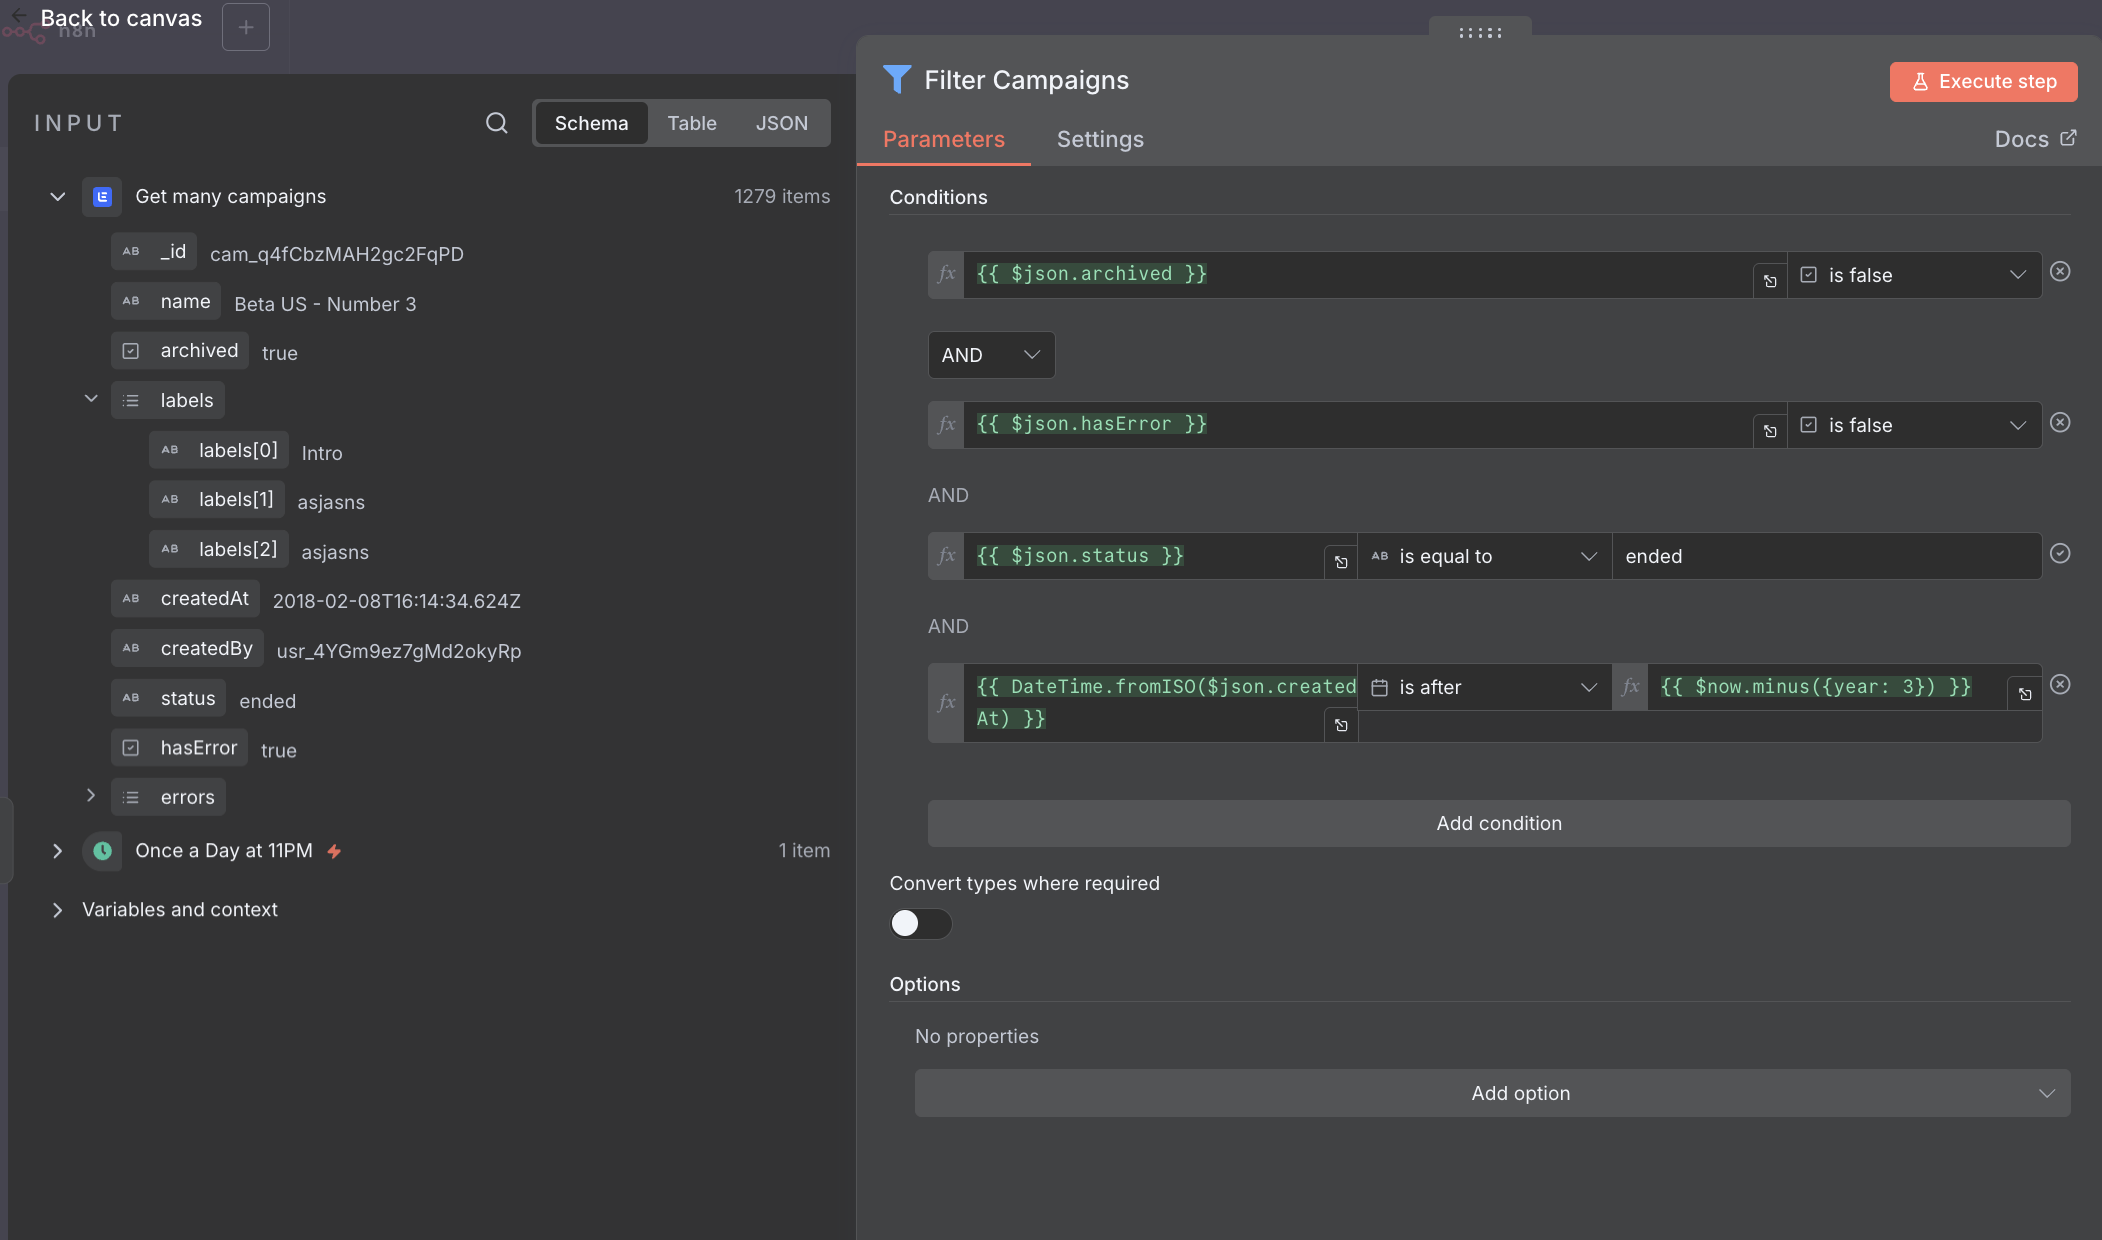
Task: Click the Get many campaigns node icon
Action: [x=101, y=196]
